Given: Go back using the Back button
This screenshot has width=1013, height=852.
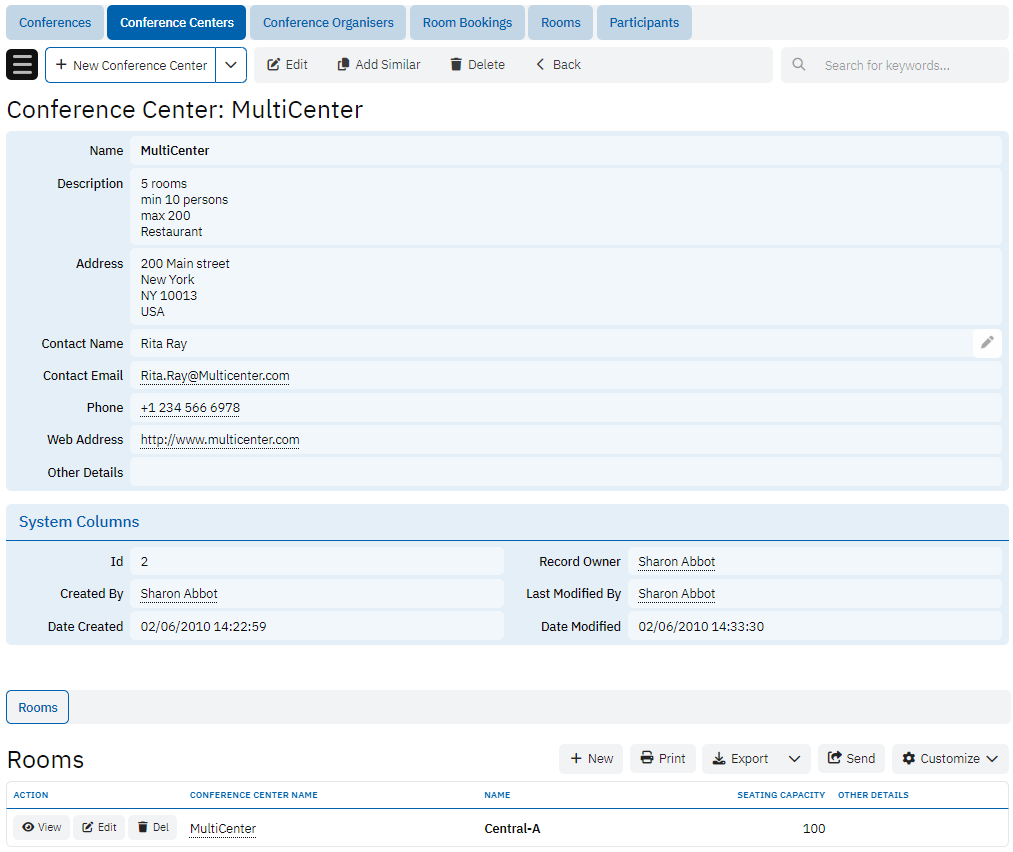Looking at the screenshot, I should (558, 65).
